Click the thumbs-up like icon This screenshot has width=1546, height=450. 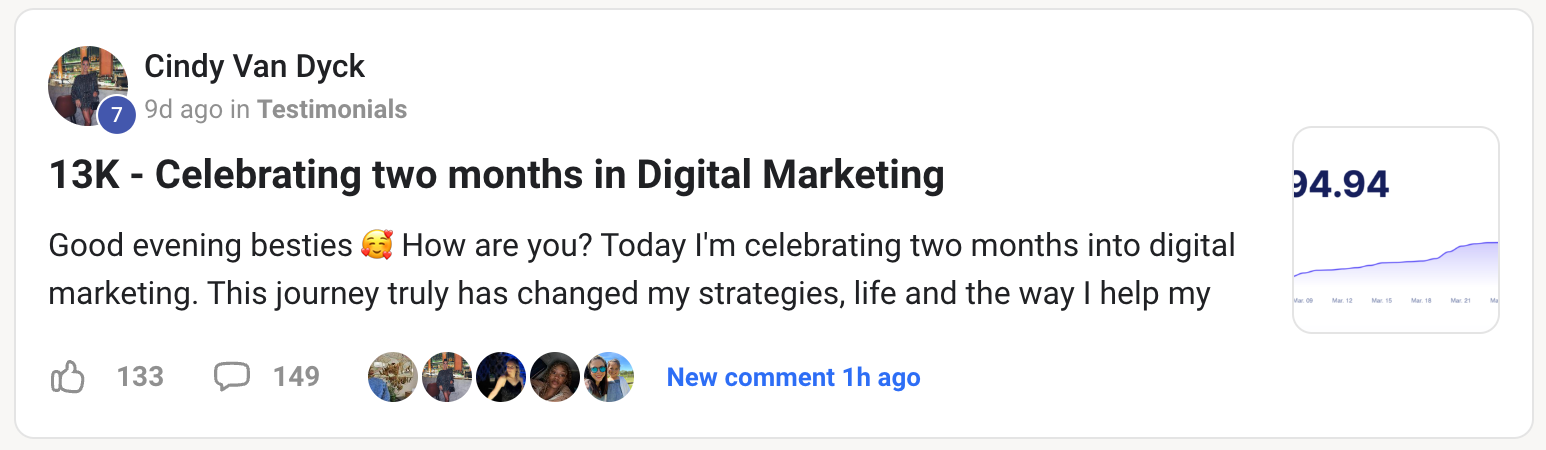point(67,377)
